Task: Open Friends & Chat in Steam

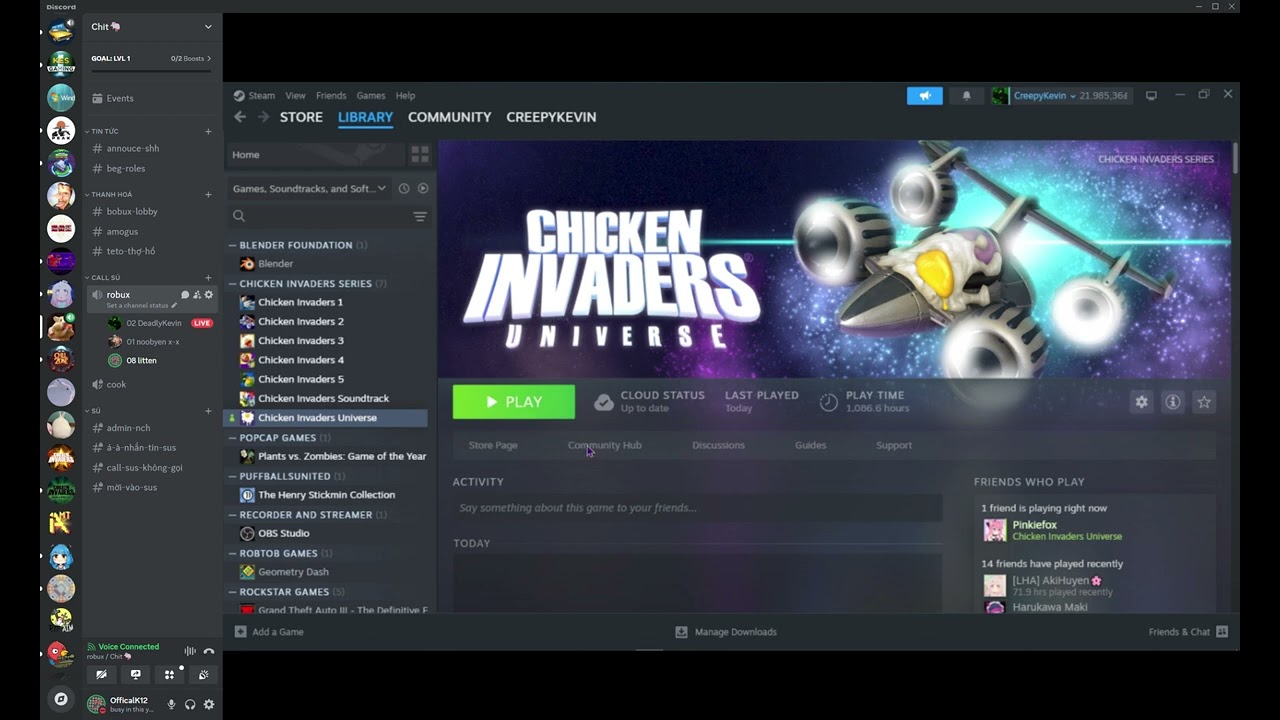Action: [1188, 632]
